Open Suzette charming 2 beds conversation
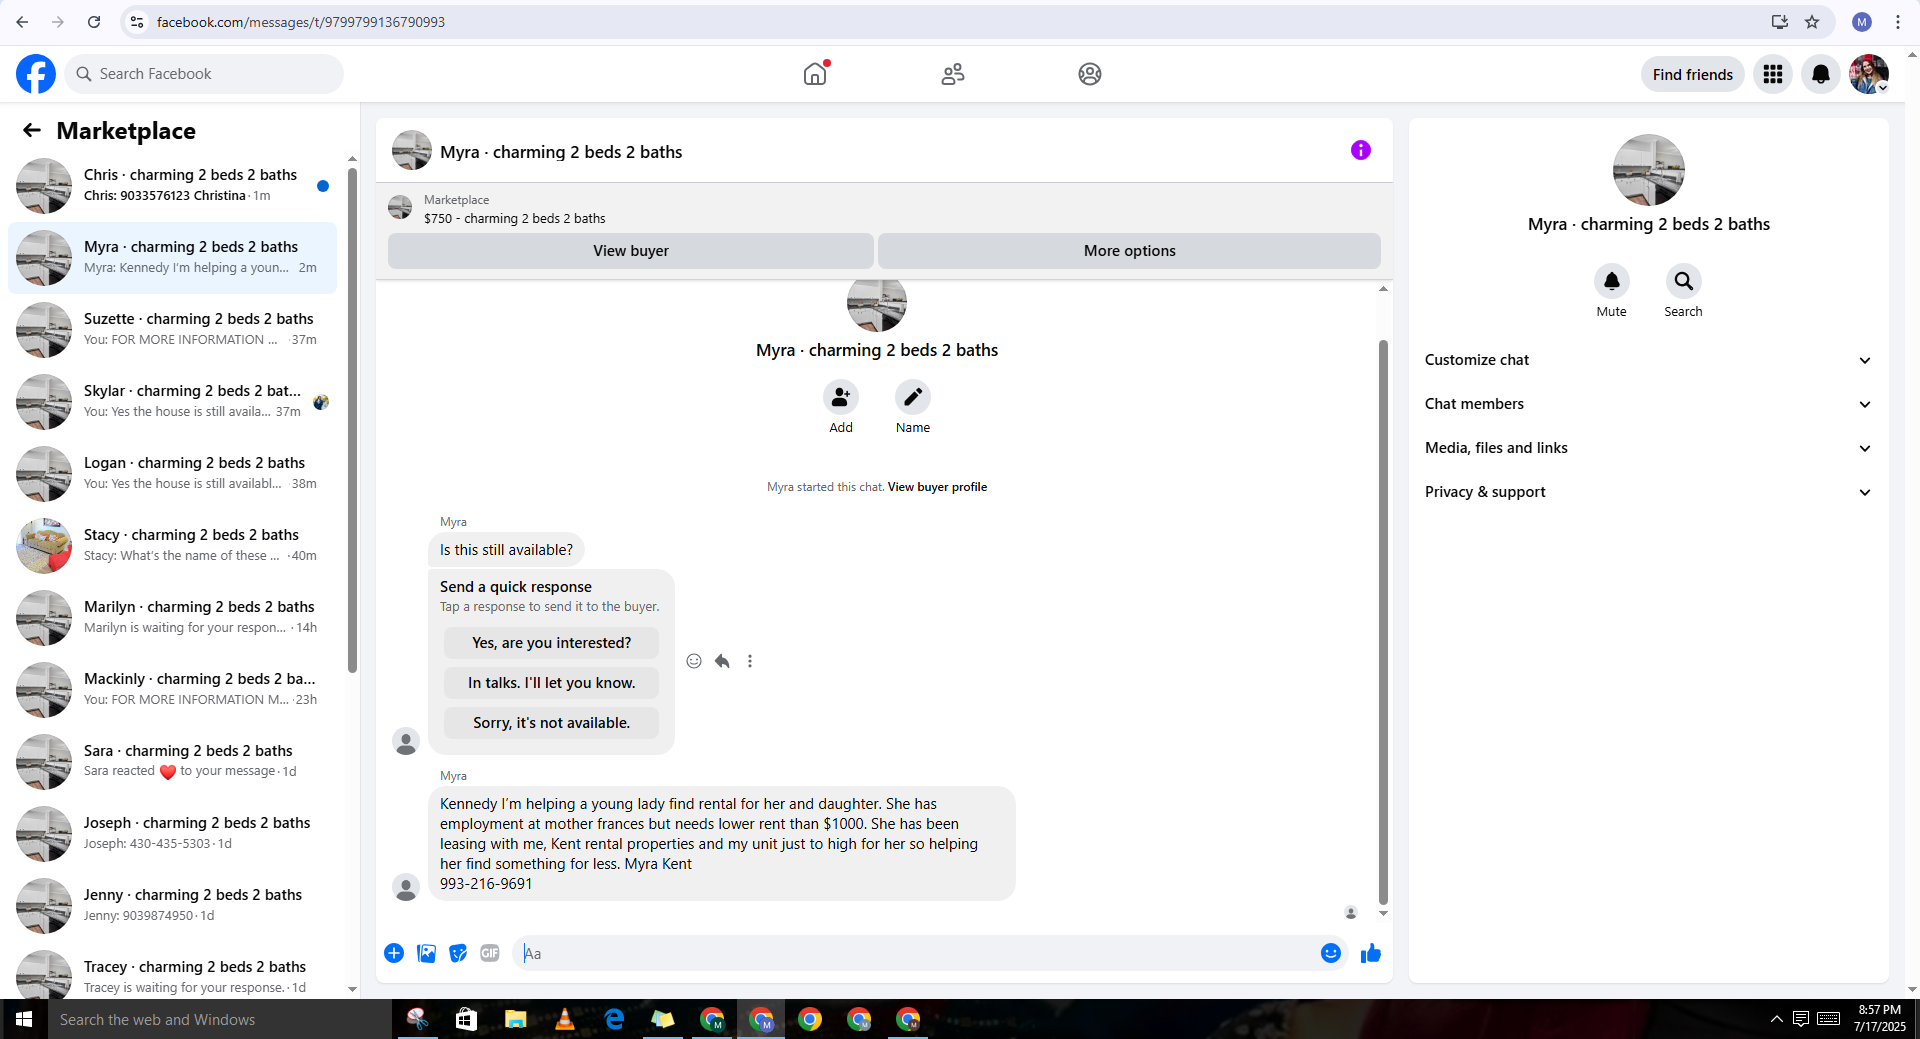This screenshot has height=1039, width=1920. point(172,329)
